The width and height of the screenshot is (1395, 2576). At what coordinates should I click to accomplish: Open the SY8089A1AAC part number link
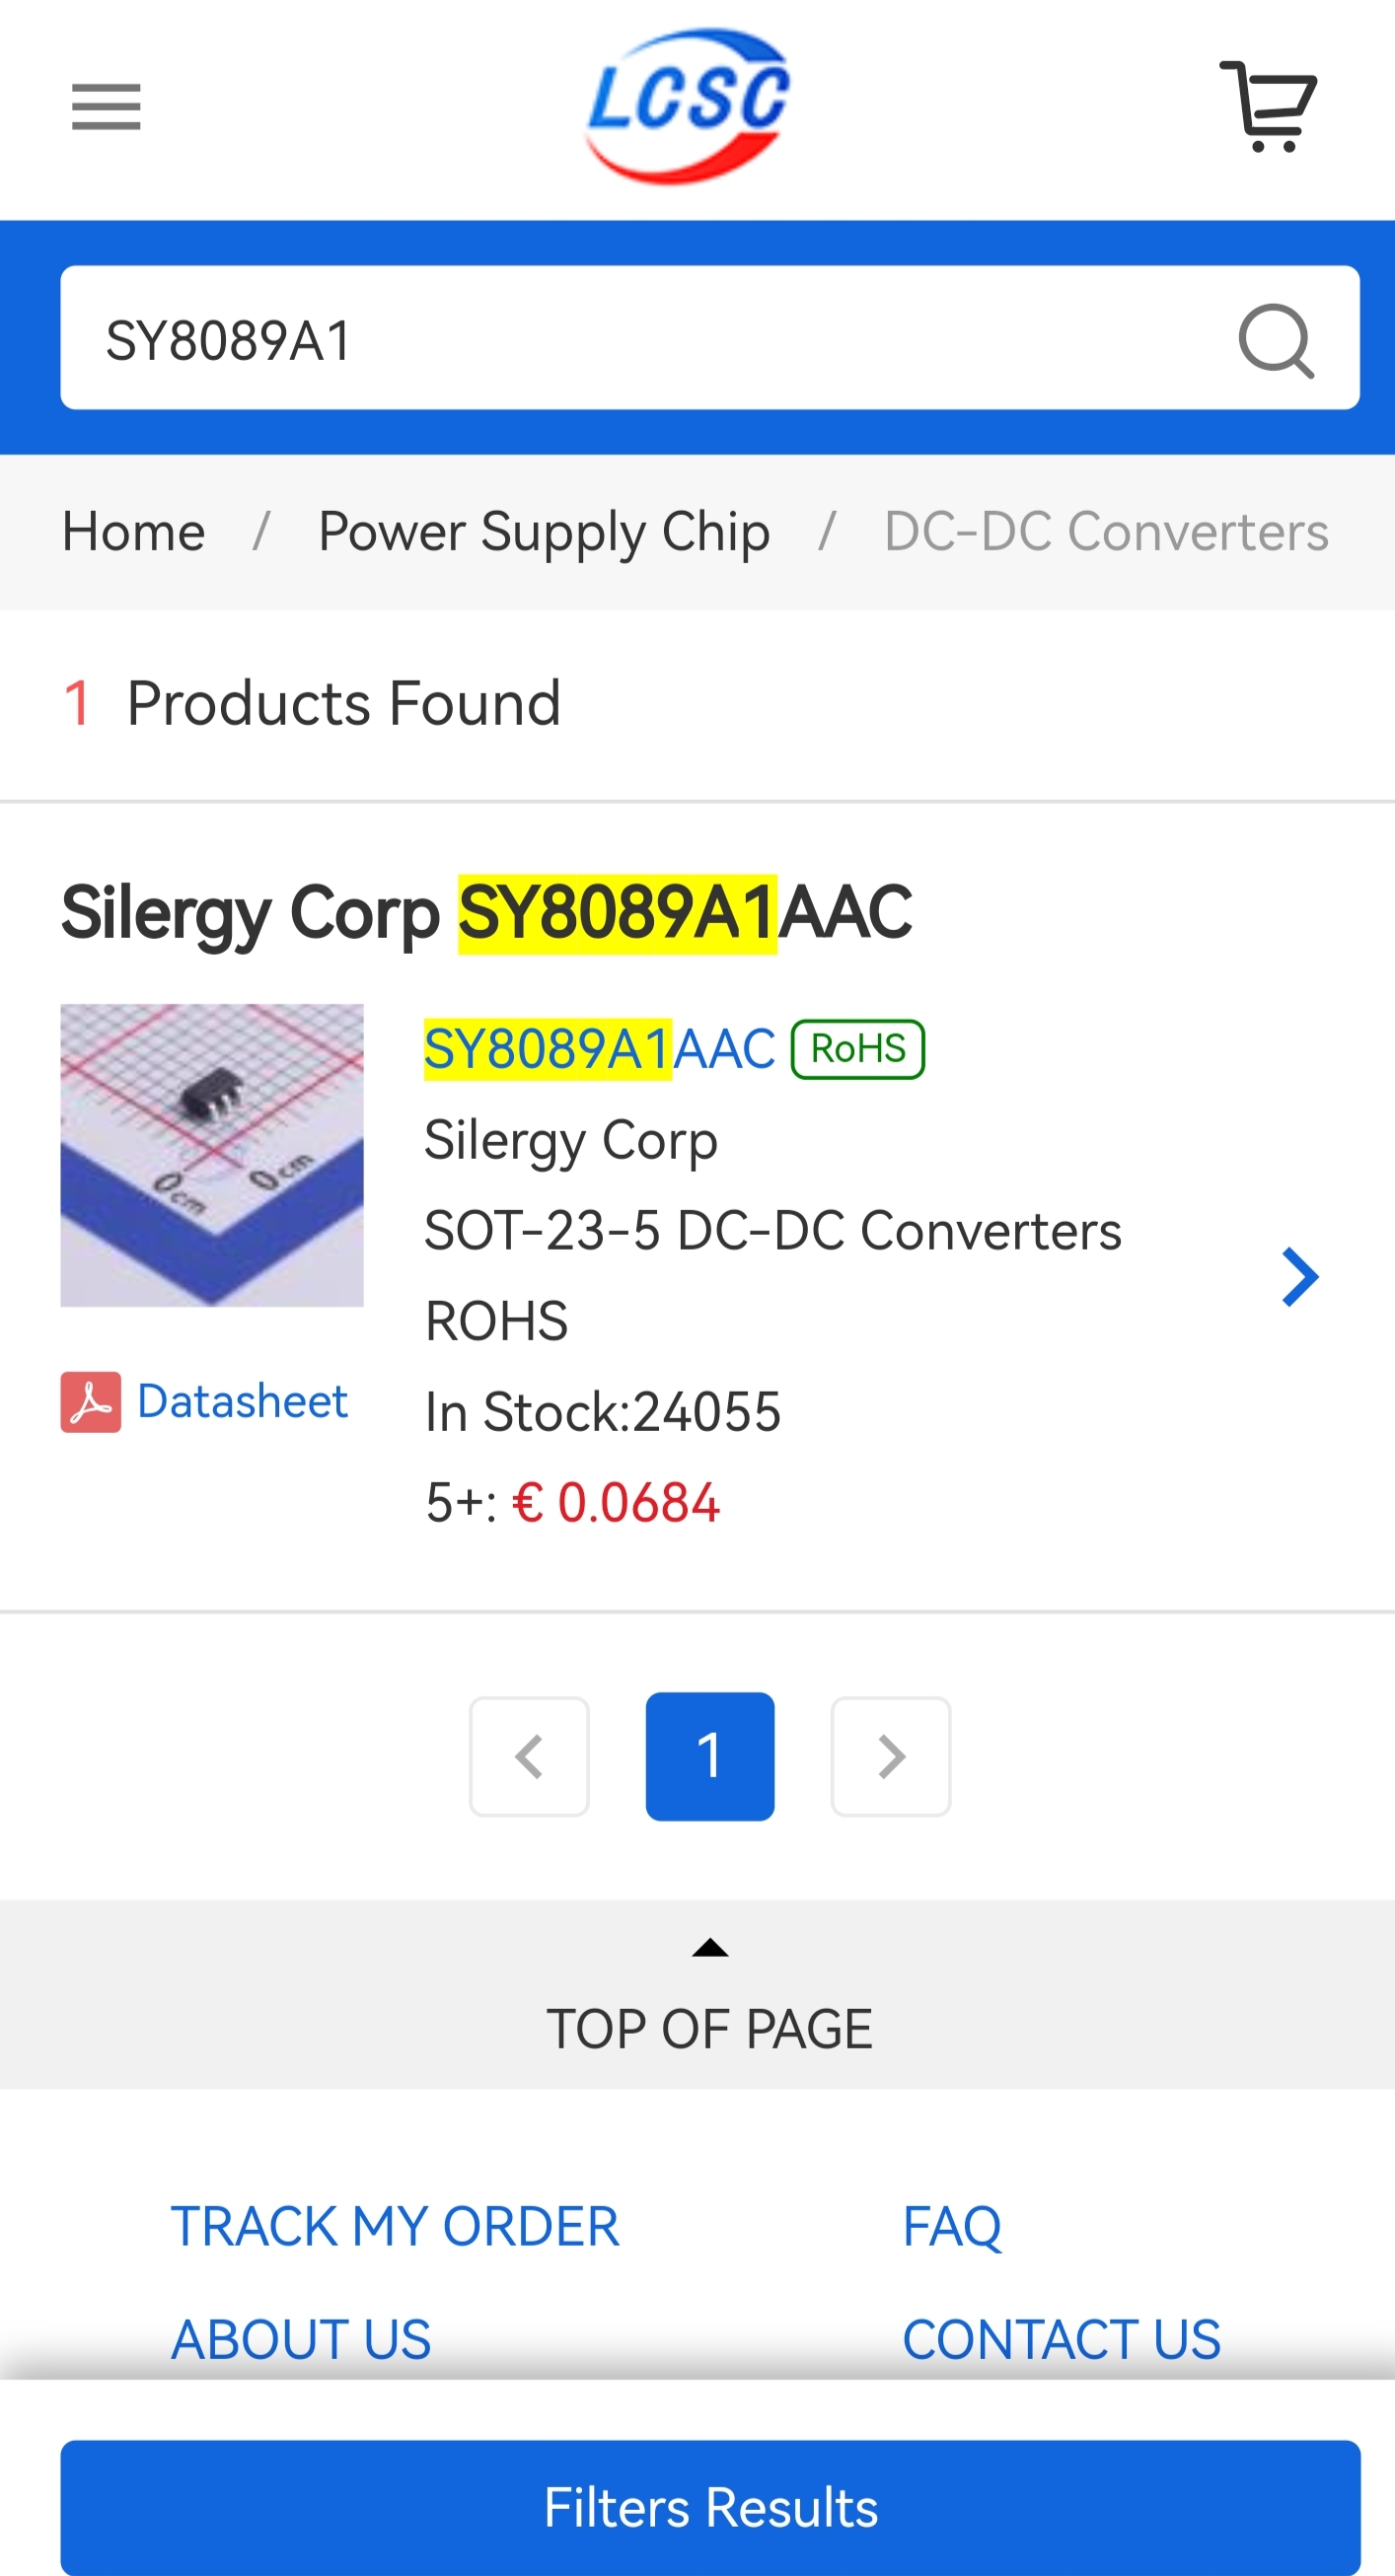point(599,1049)
